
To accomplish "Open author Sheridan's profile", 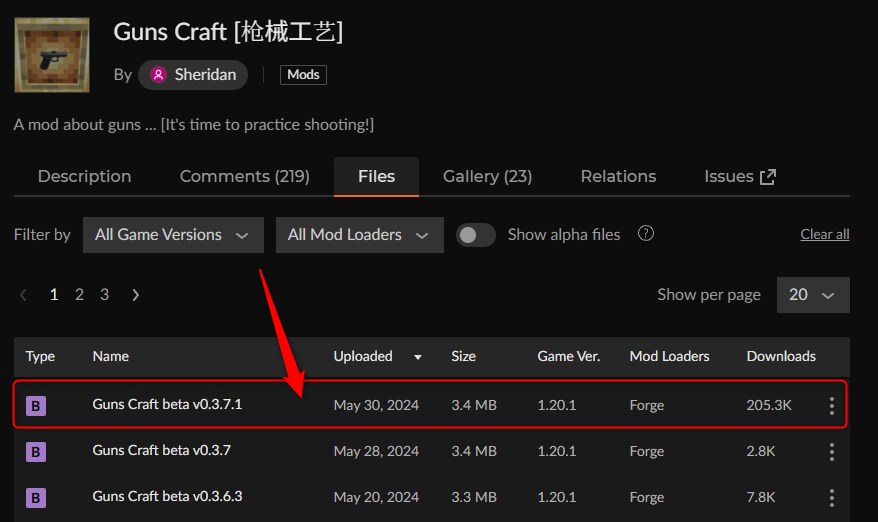I will [x=193, y=74].
